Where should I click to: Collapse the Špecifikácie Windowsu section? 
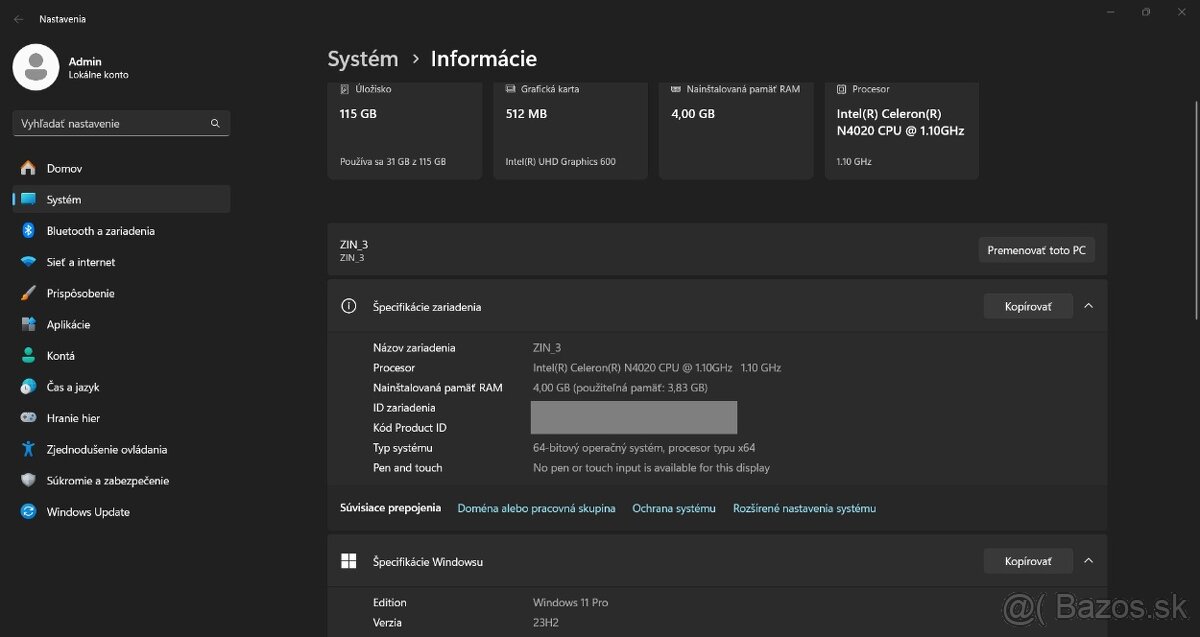(x=1089, y=561)
